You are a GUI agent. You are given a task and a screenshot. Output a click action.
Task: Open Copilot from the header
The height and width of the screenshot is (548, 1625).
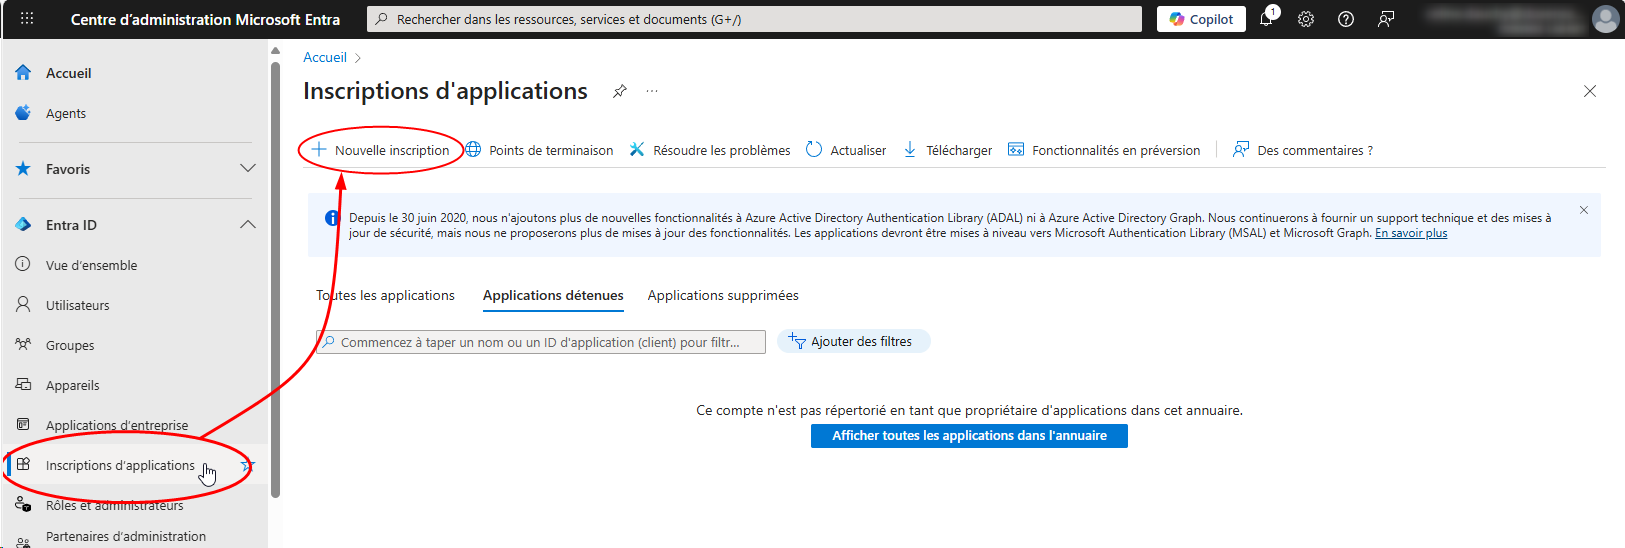click(1201, 19)
